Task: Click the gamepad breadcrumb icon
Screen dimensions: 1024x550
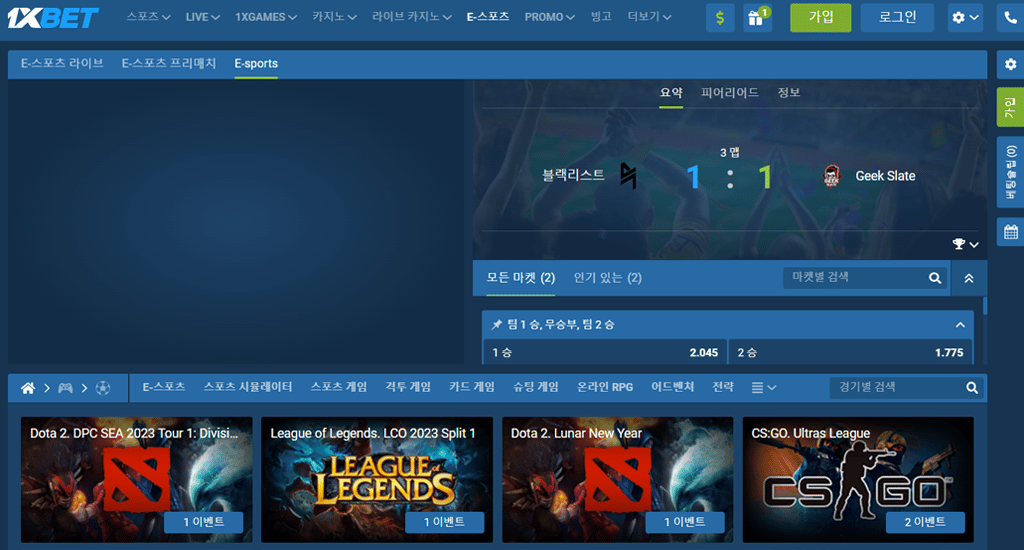Action: click(x=65, y=388)
